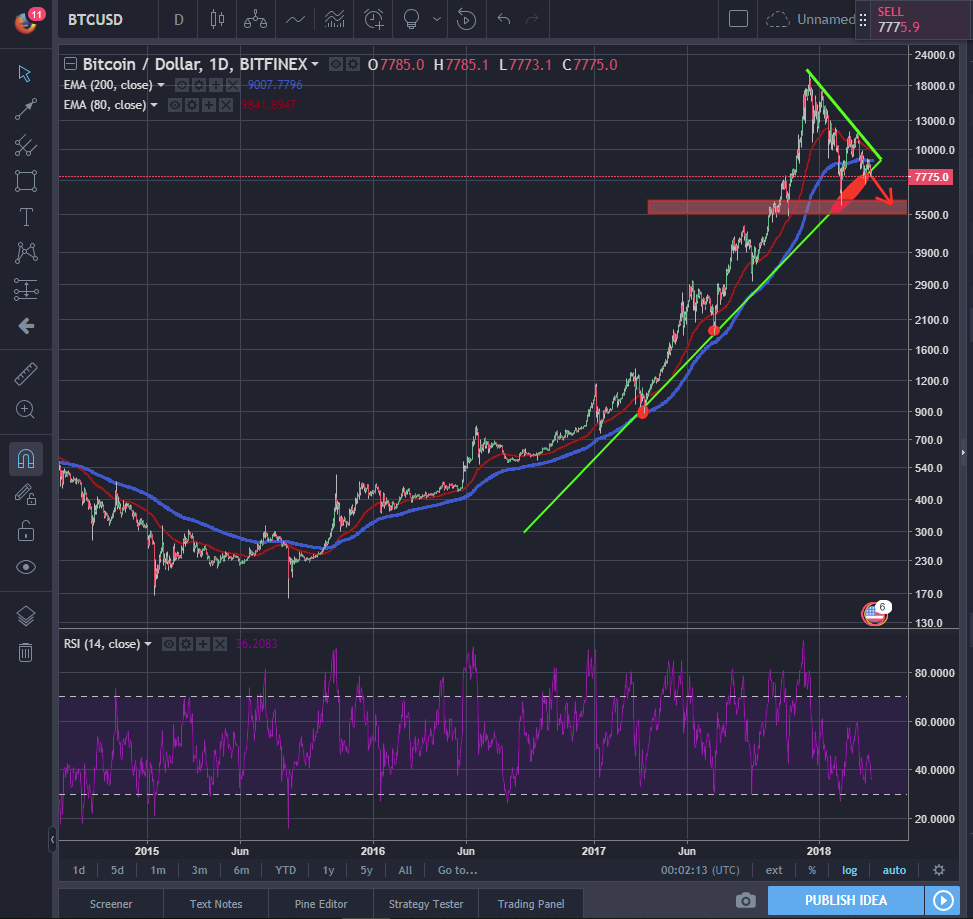The height and width of the screenshot is (919, 973).
Task: Open the Screener tab
Action: click(111, 903)
